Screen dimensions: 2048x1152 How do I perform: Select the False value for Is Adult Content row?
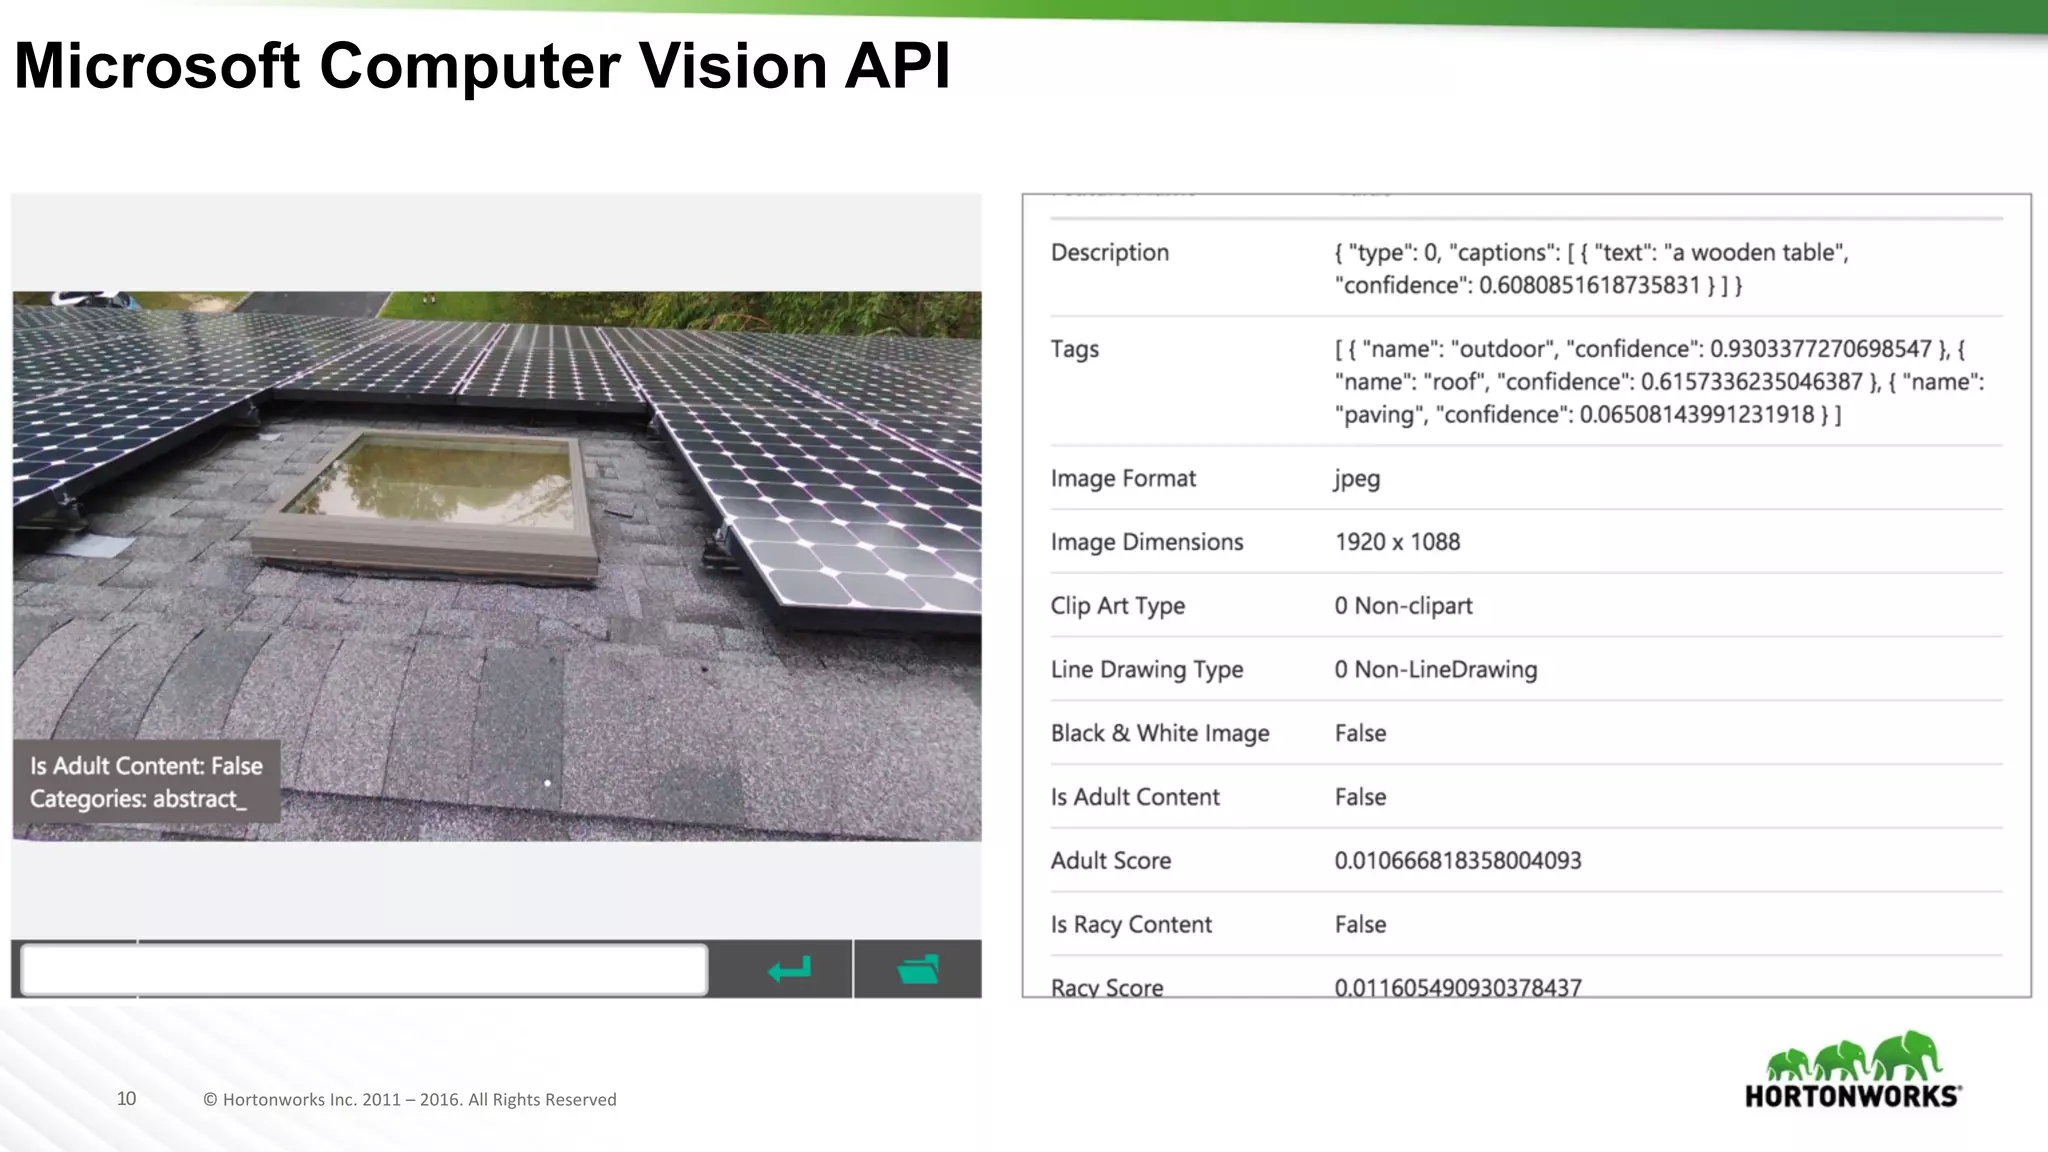pyautogui.click(x=1360, y=797)
